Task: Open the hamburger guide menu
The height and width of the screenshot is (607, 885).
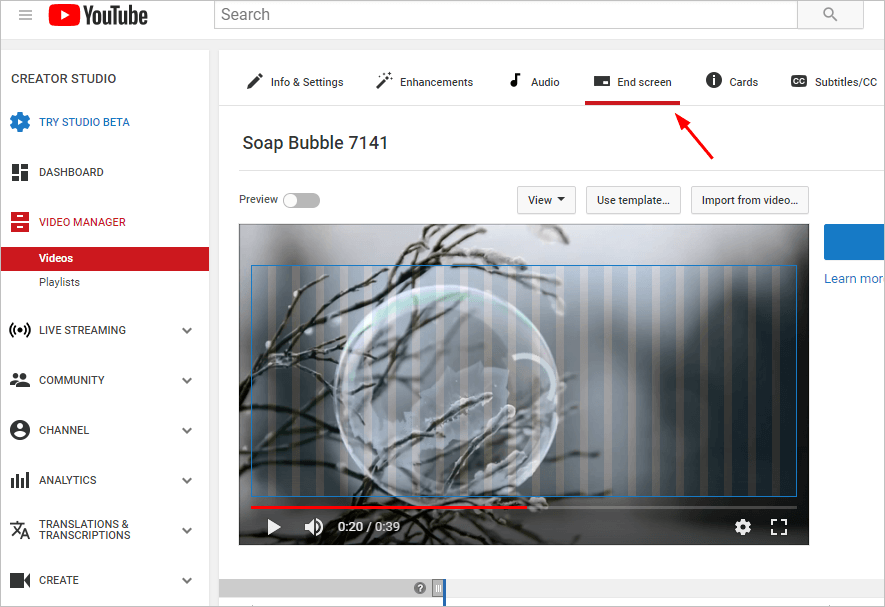Action: [x=25, y=15]
